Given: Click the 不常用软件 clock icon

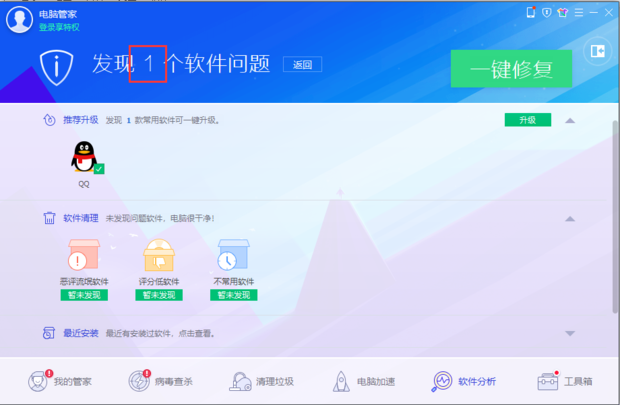Looking at the screenshot, I should click(233, 256).
